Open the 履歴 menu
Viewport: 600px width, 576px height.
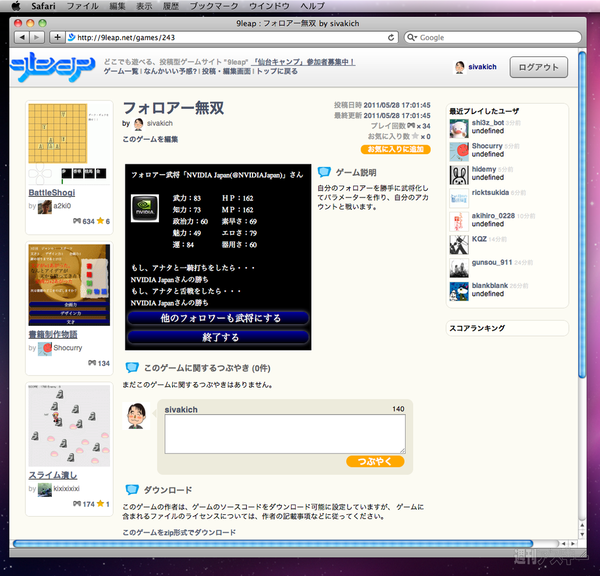171,6
